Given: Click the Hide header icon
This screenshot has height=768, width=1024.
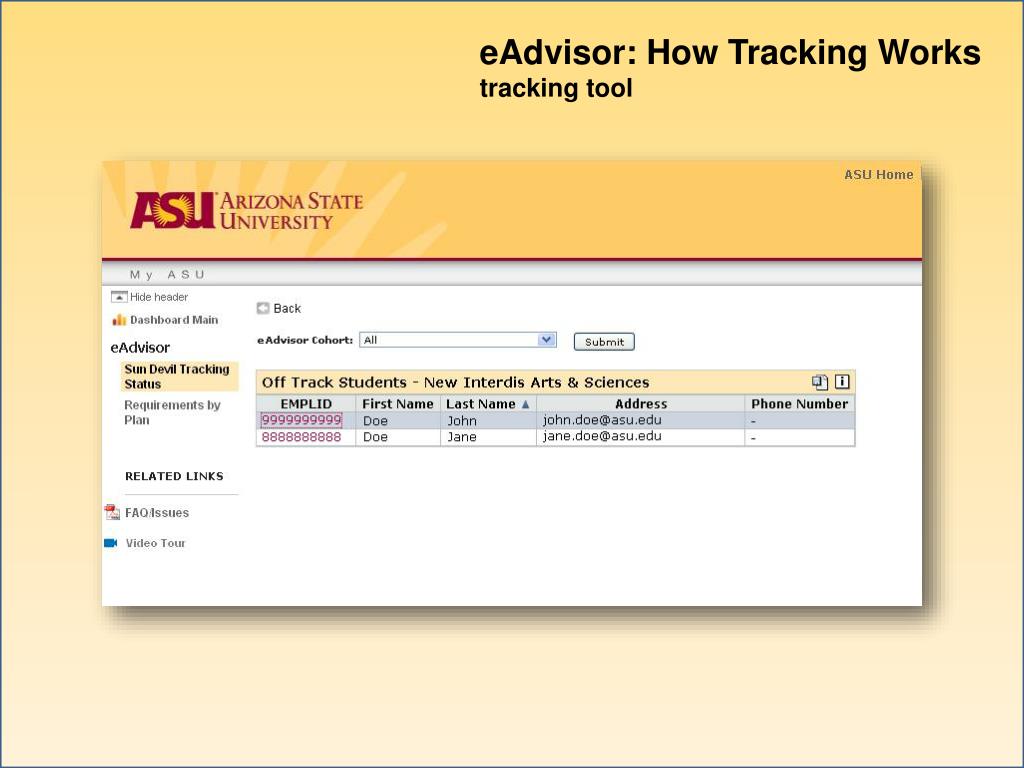Looking at the screenshot, I should point(119,297).
